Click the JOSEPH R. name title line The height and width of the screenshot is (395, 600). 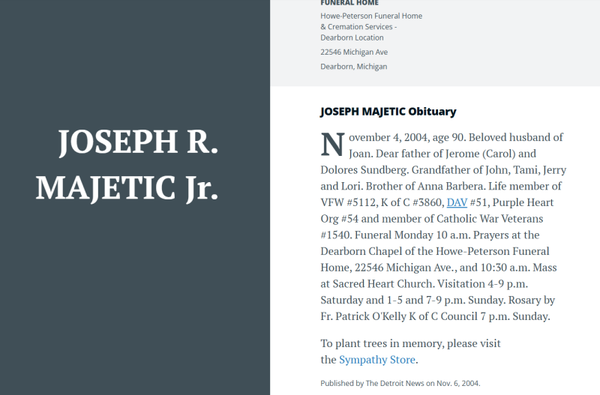[138, 142]
